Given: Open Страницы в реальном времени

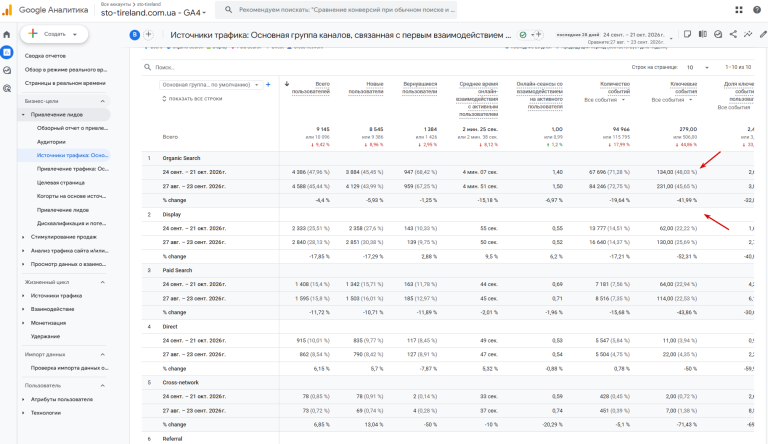Looking at the screenshot, I should coord(65,83).
